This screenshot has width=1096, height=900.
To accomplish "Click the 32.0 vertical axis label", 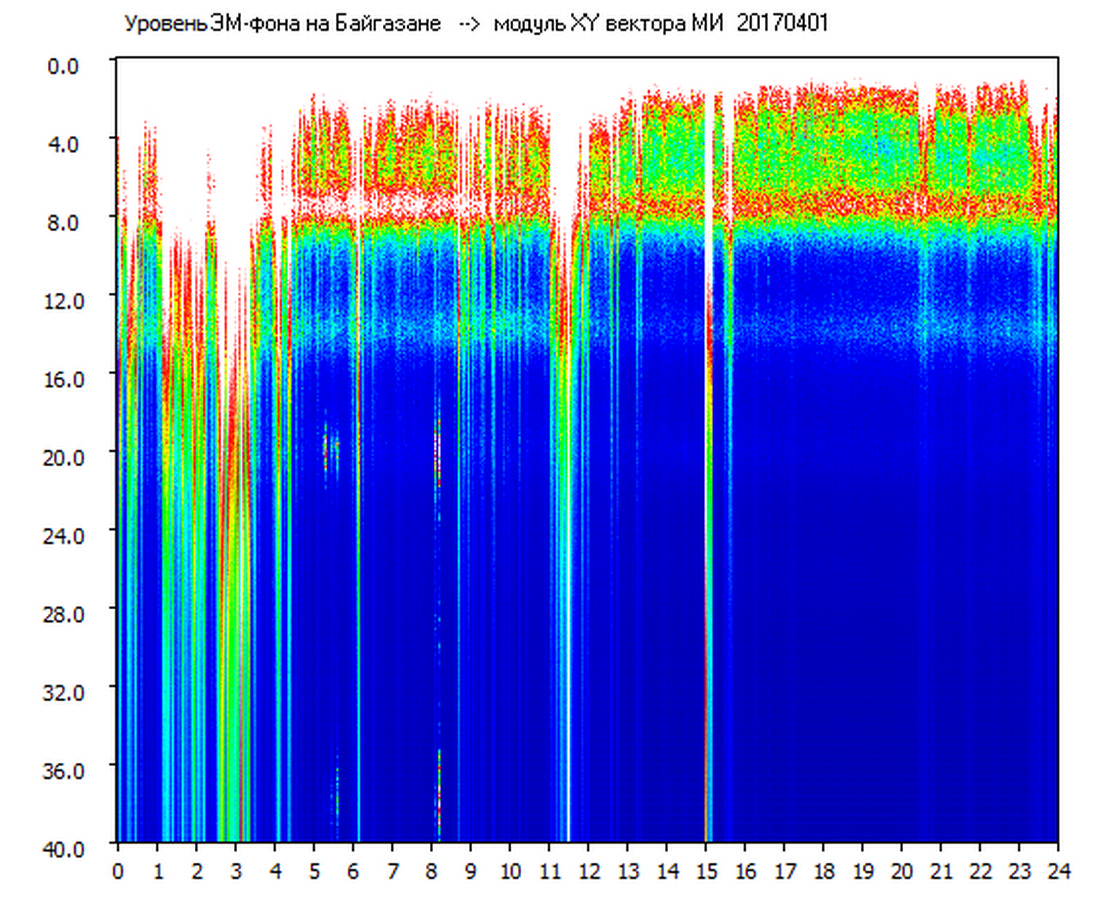I will [77, 691].
